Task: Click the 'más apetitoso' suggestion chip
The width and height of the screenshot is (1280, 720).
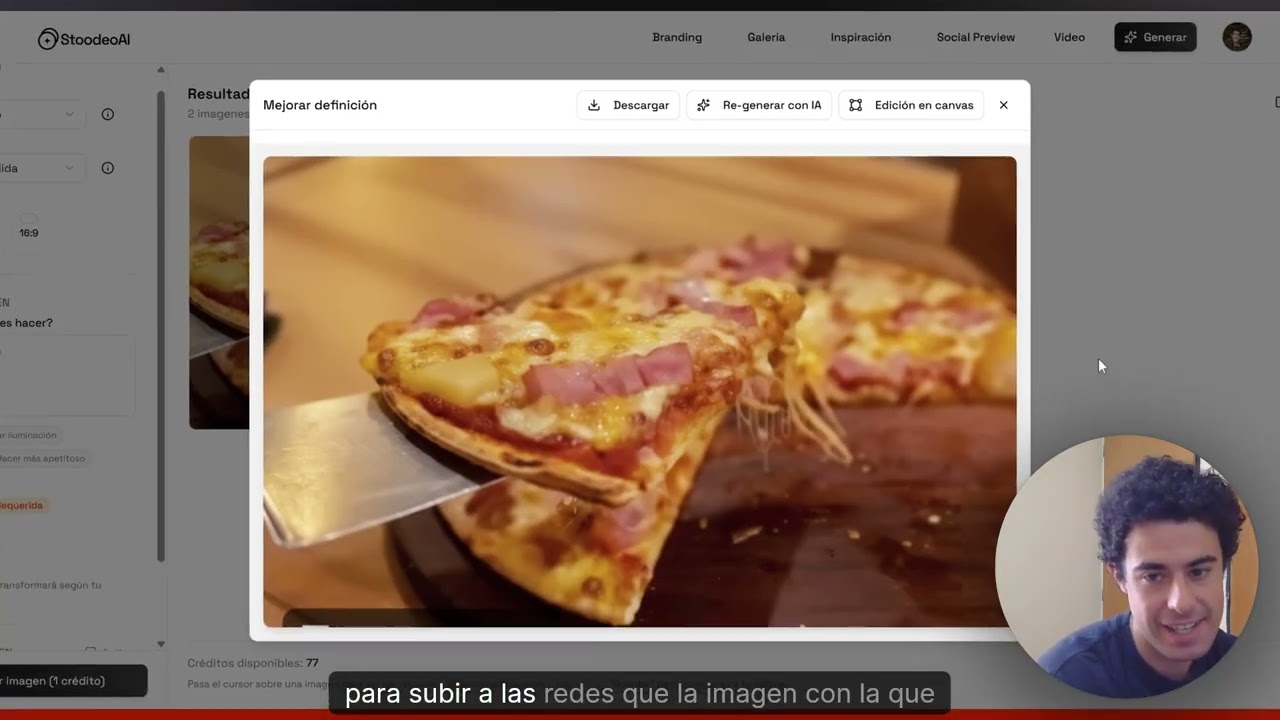Action: (x=44, y=458)
